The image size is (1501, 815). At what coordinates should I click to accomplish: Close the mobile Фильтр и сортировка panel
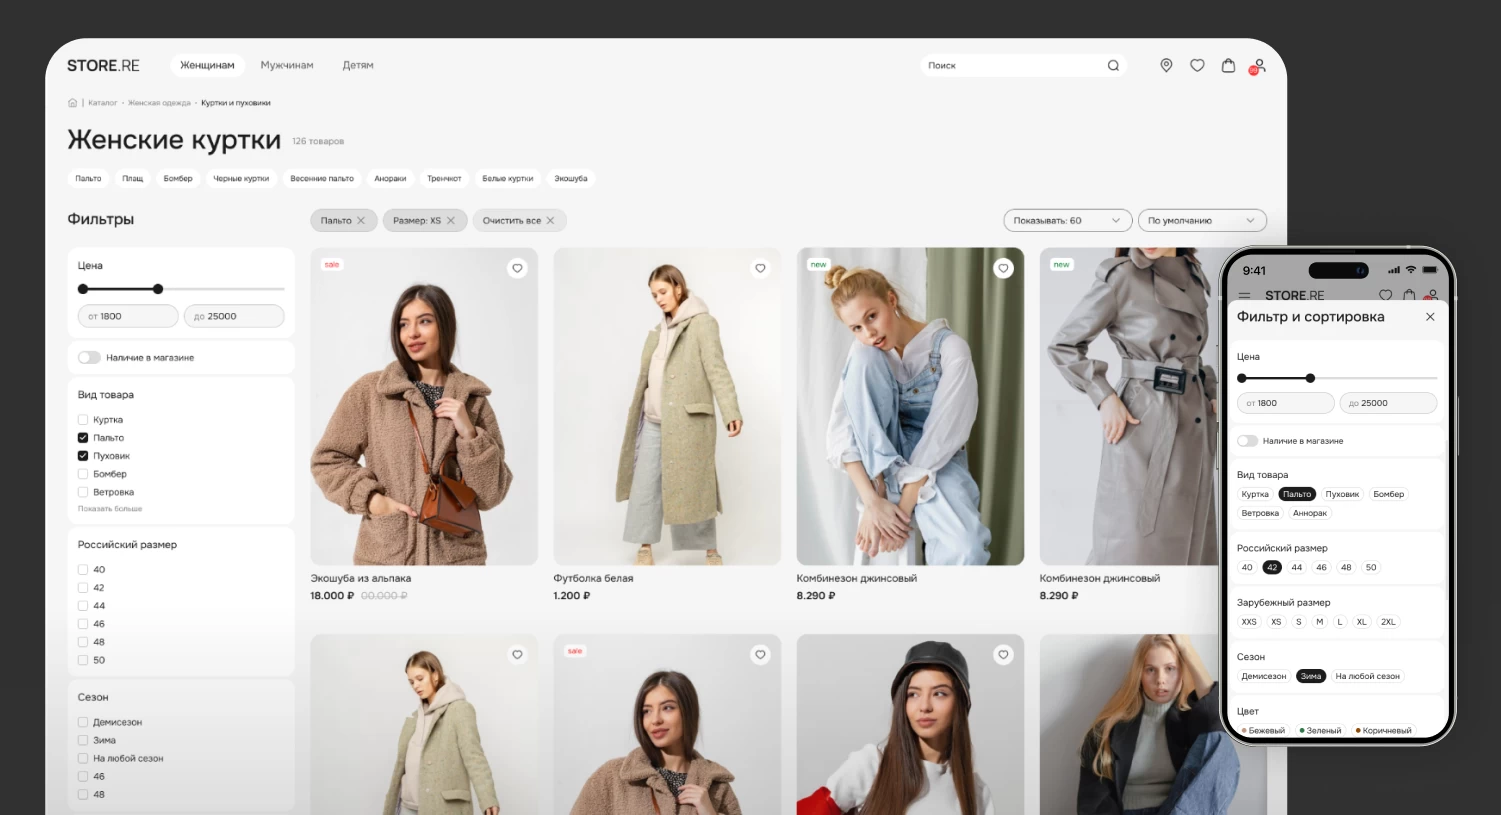pos(1430,317)
